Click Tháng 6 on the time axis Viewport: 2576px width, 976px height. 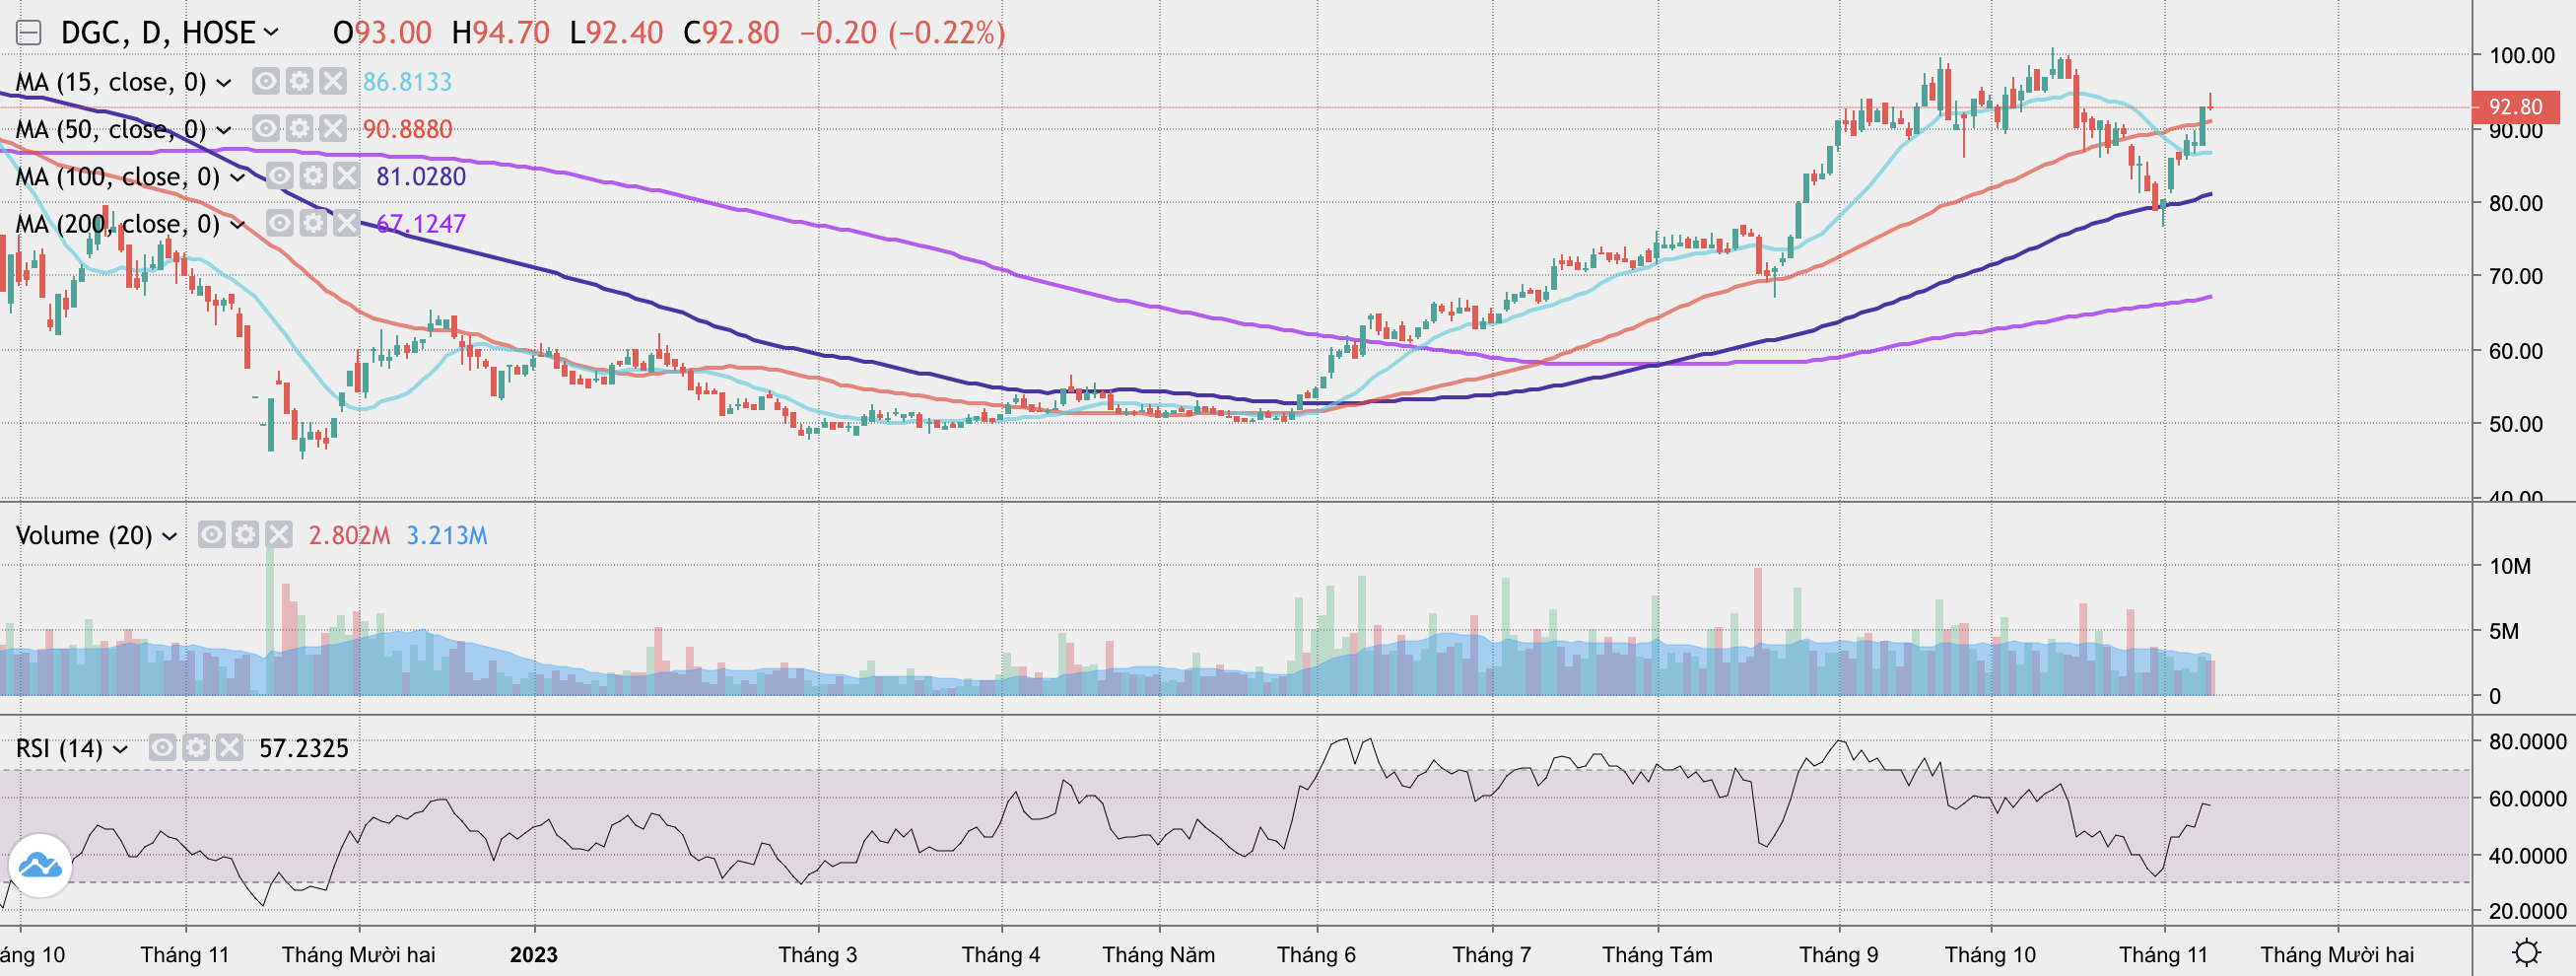[1316, 955]
